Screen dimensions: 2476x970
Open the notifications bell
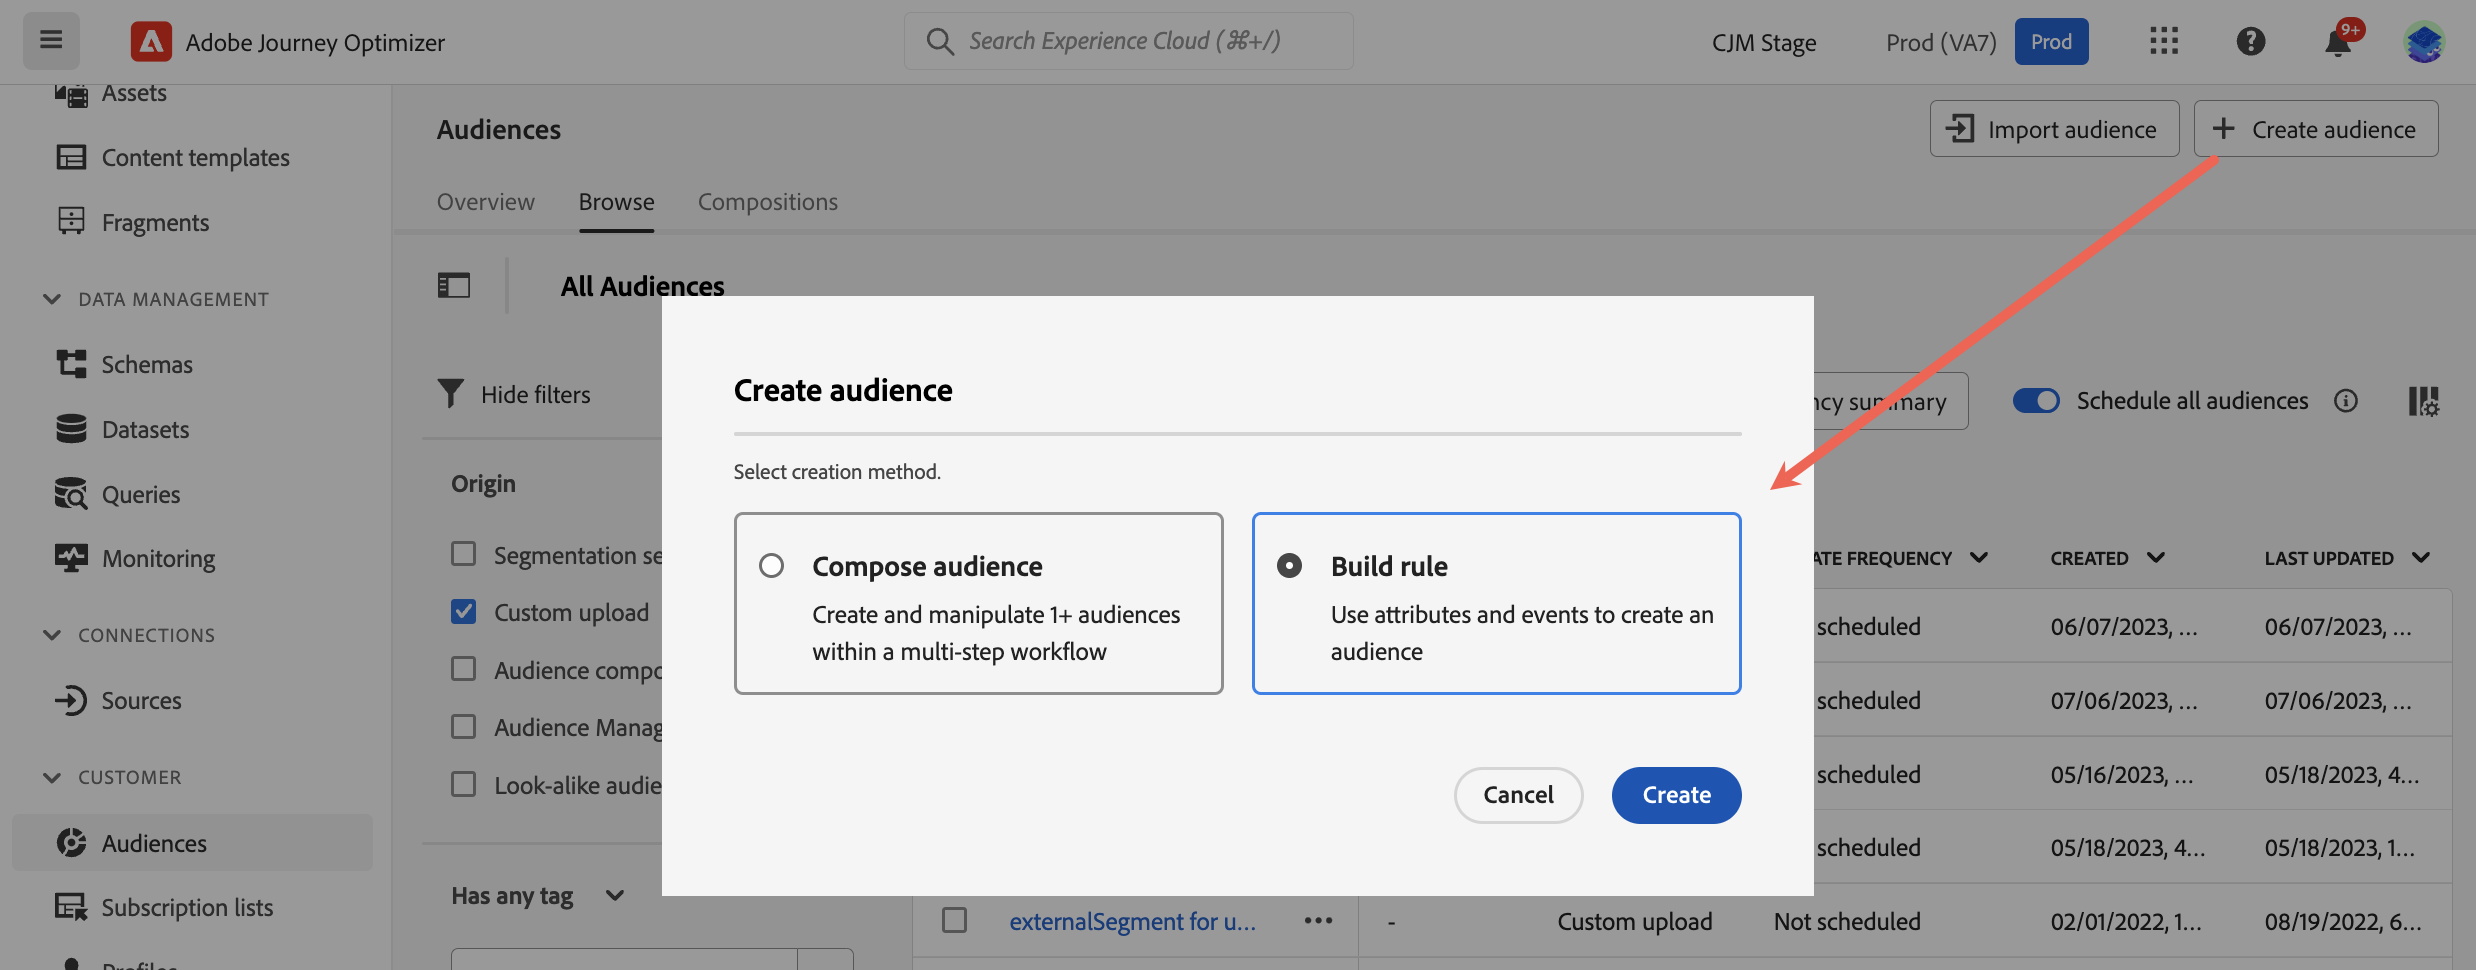tap(2337, 43)
